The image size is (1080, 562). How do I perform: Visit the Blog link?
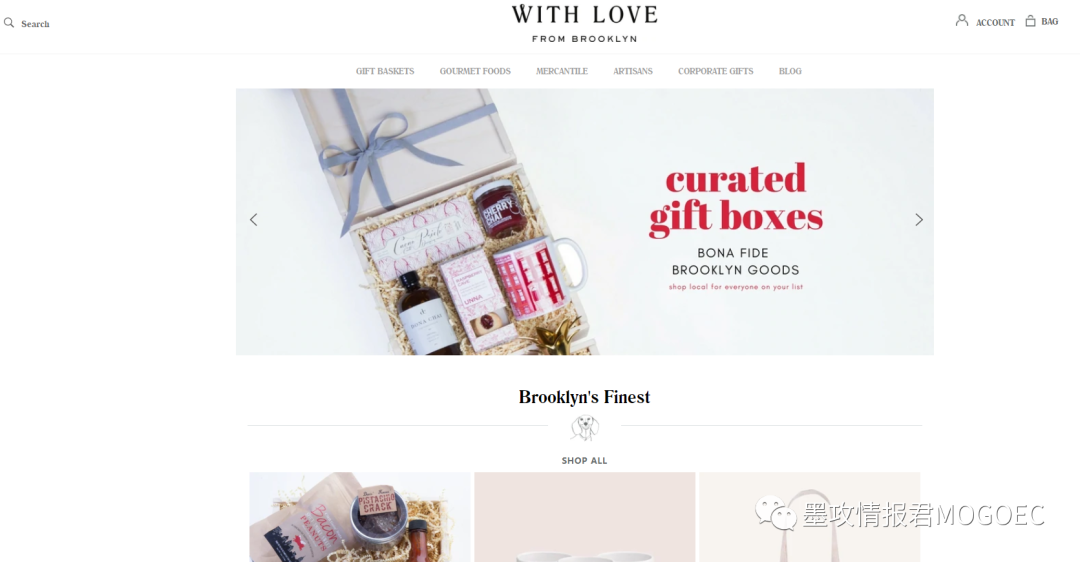pyautogui.click(x=790, y=71)
